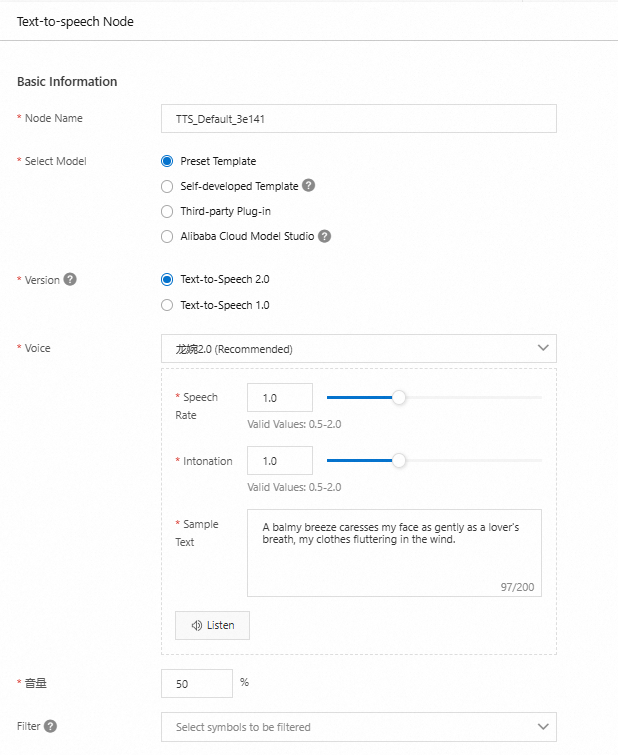Choose Alibaba Cloud Model Studio option

coord(167,237)
